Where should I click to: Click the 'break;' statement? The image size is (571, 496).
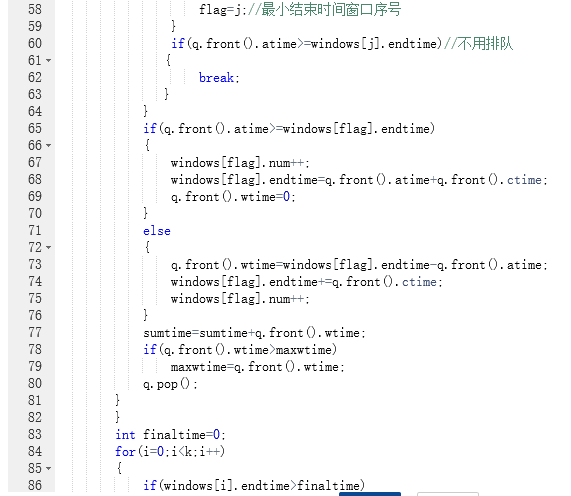pyautogui.click(x=219, y=78)
